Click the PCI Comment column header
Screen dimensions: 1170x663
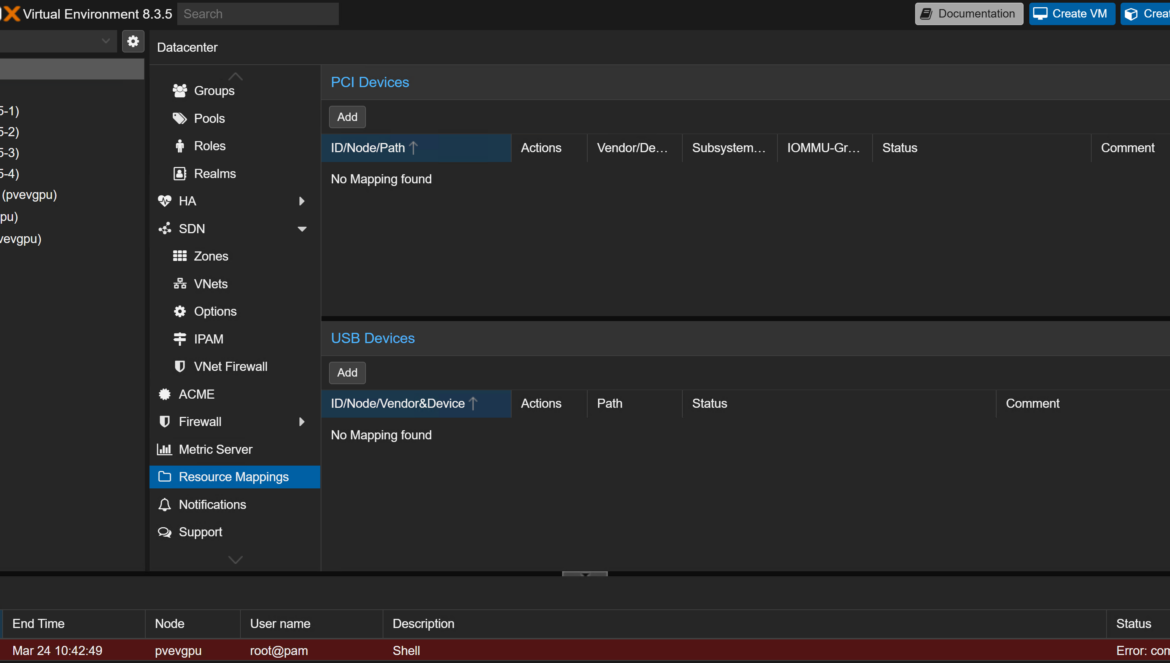click(1130, 148)
